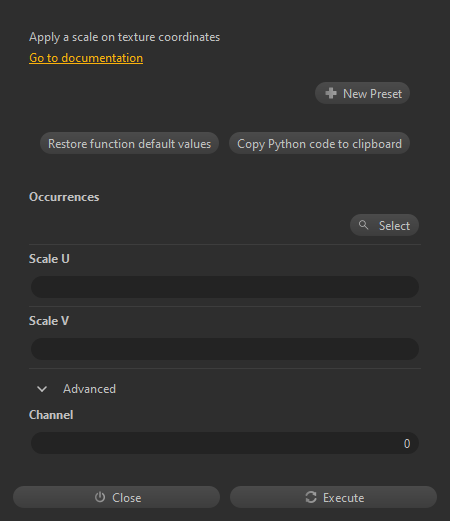
Task: Close the texture scale dialog
Action: click(x=116, y=497)
